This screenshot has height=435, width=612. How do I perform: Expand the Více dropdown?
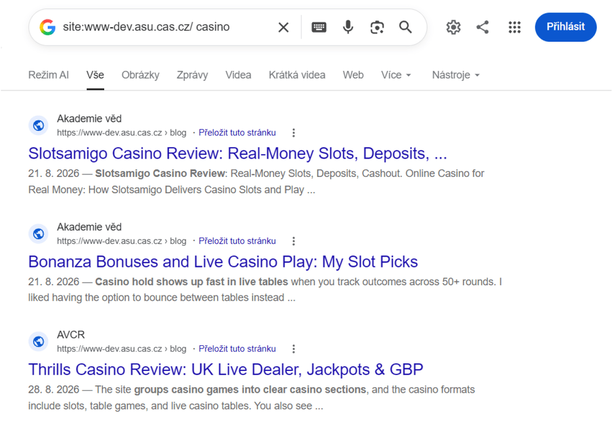(396, 75)
